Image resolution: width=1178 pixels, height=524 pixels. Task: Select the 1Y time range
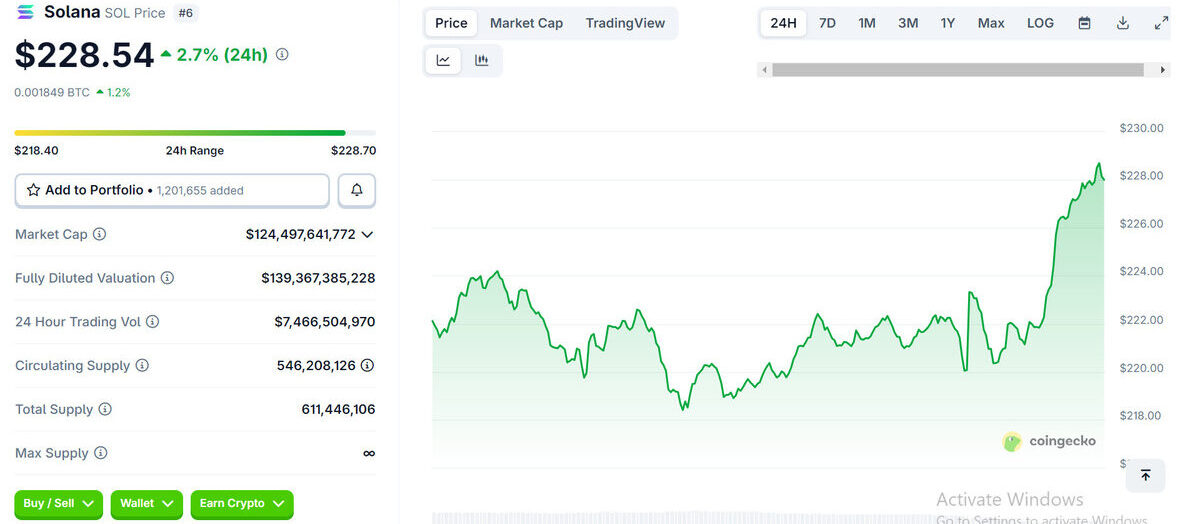(x=947, y=23)
